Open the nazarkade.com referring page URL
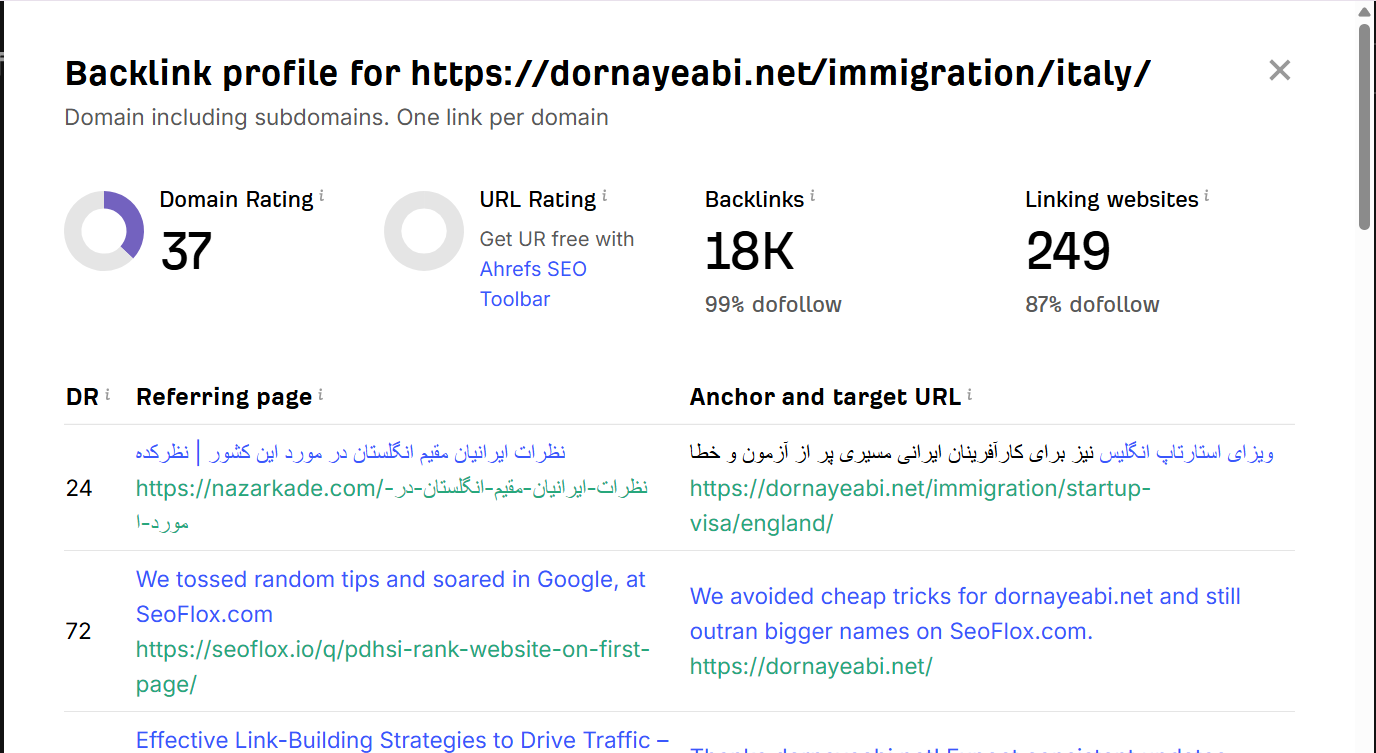 pos(391,488)
